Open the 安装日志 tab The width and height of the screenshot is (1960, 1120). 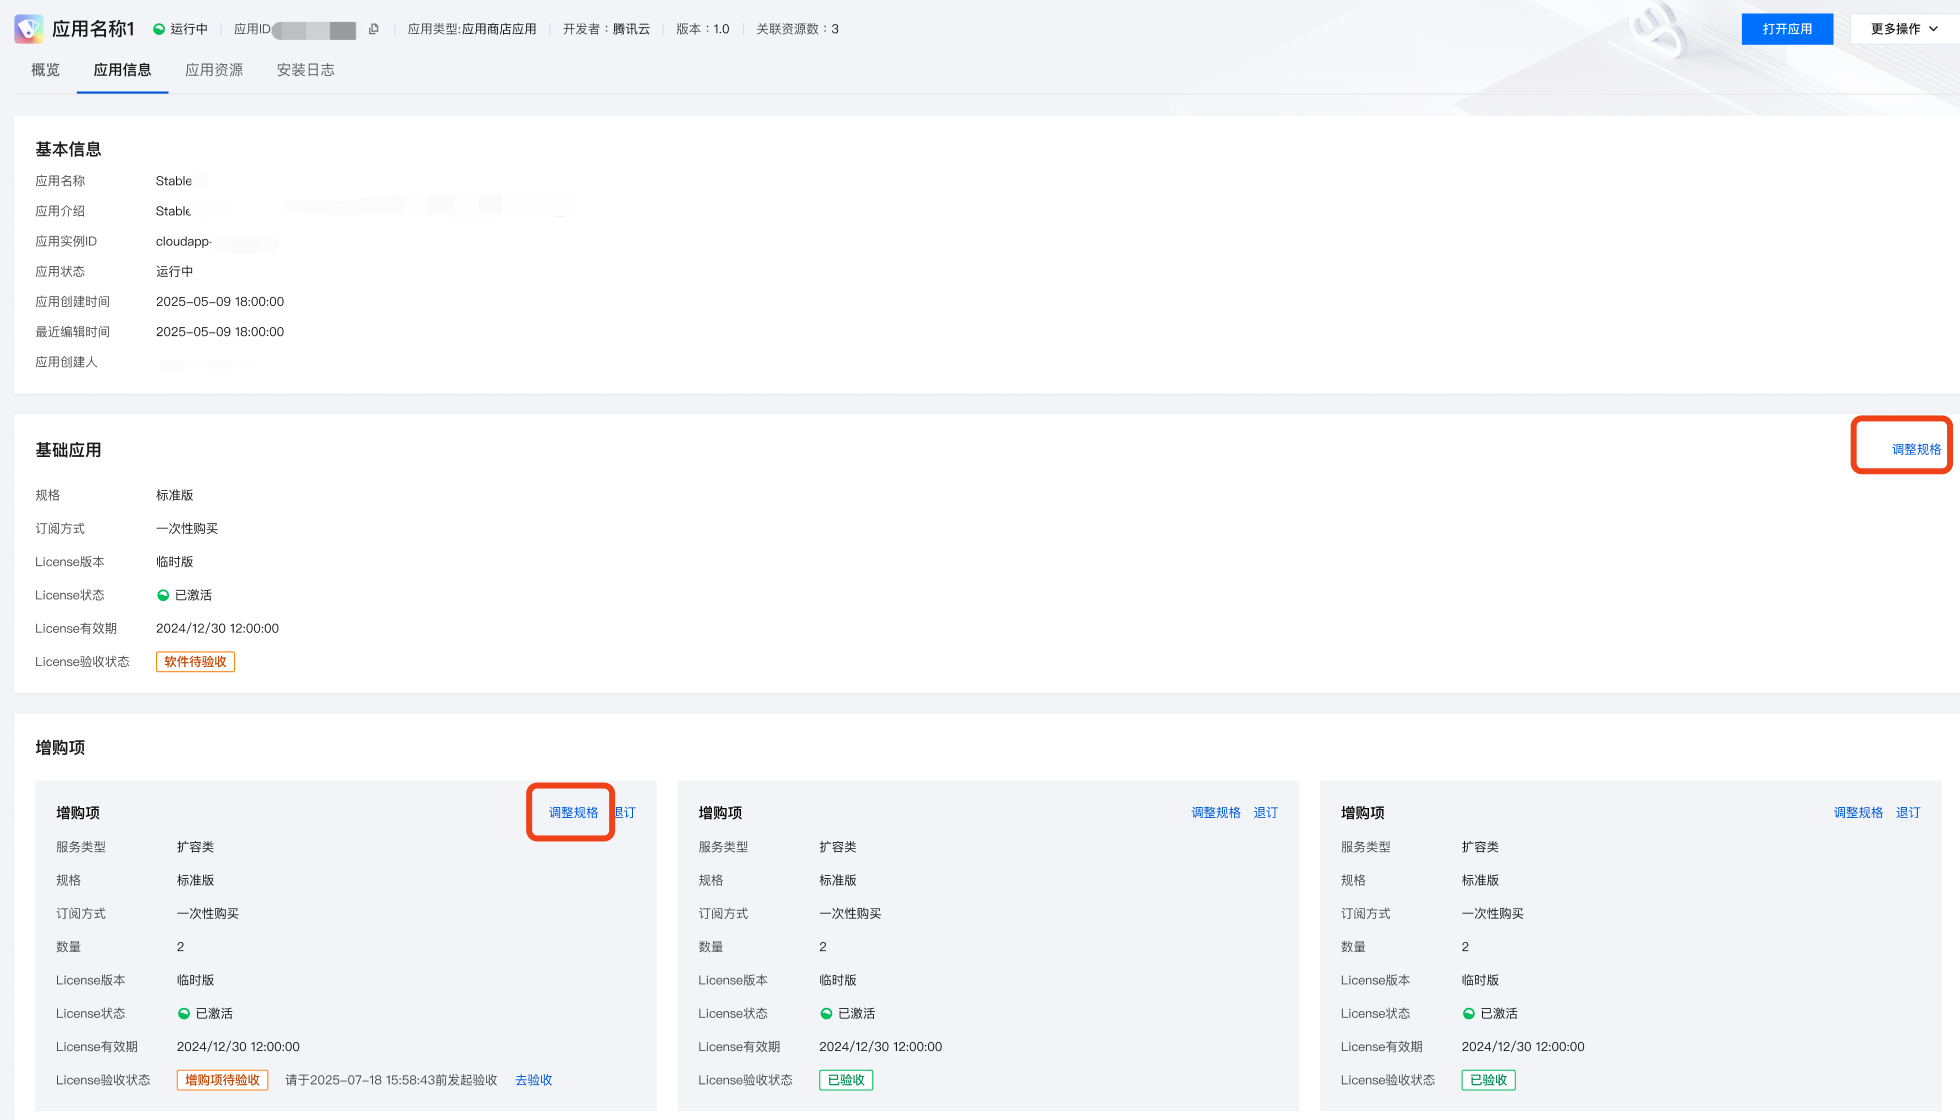305,70
